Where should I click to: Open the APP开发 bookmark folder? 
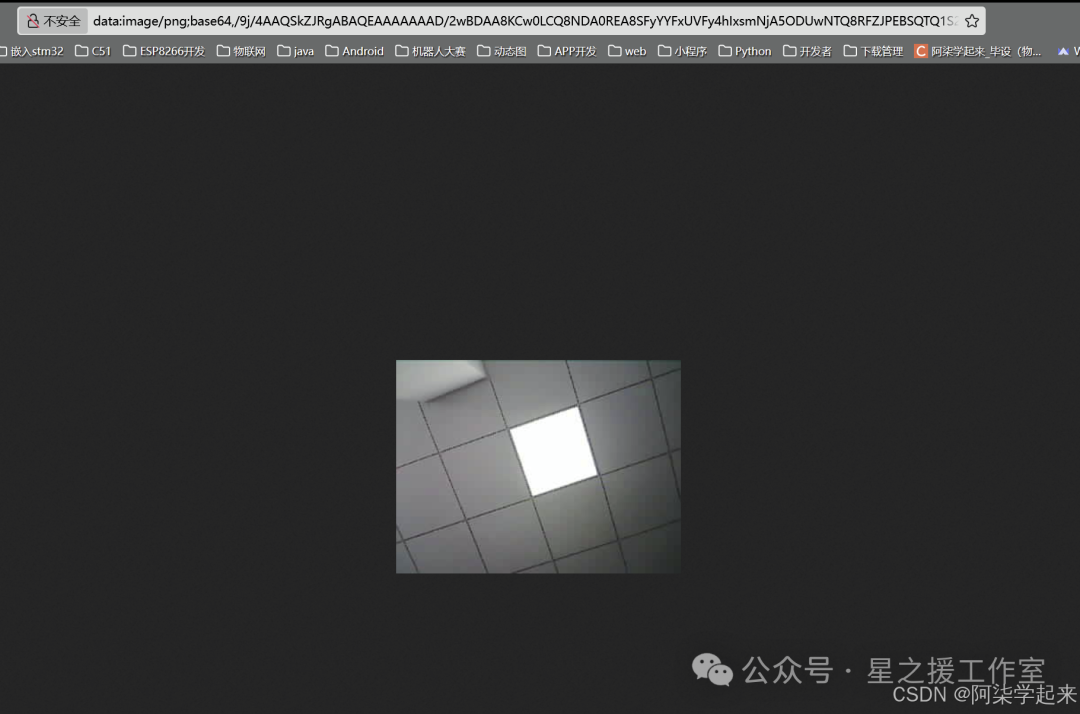(x=567, y=51)
